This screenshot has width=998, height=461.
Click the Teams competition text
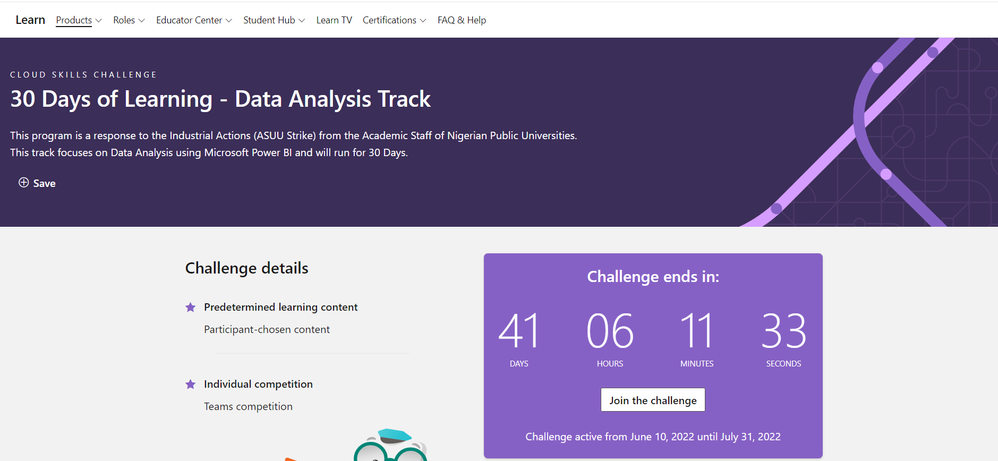pos(248,406)
